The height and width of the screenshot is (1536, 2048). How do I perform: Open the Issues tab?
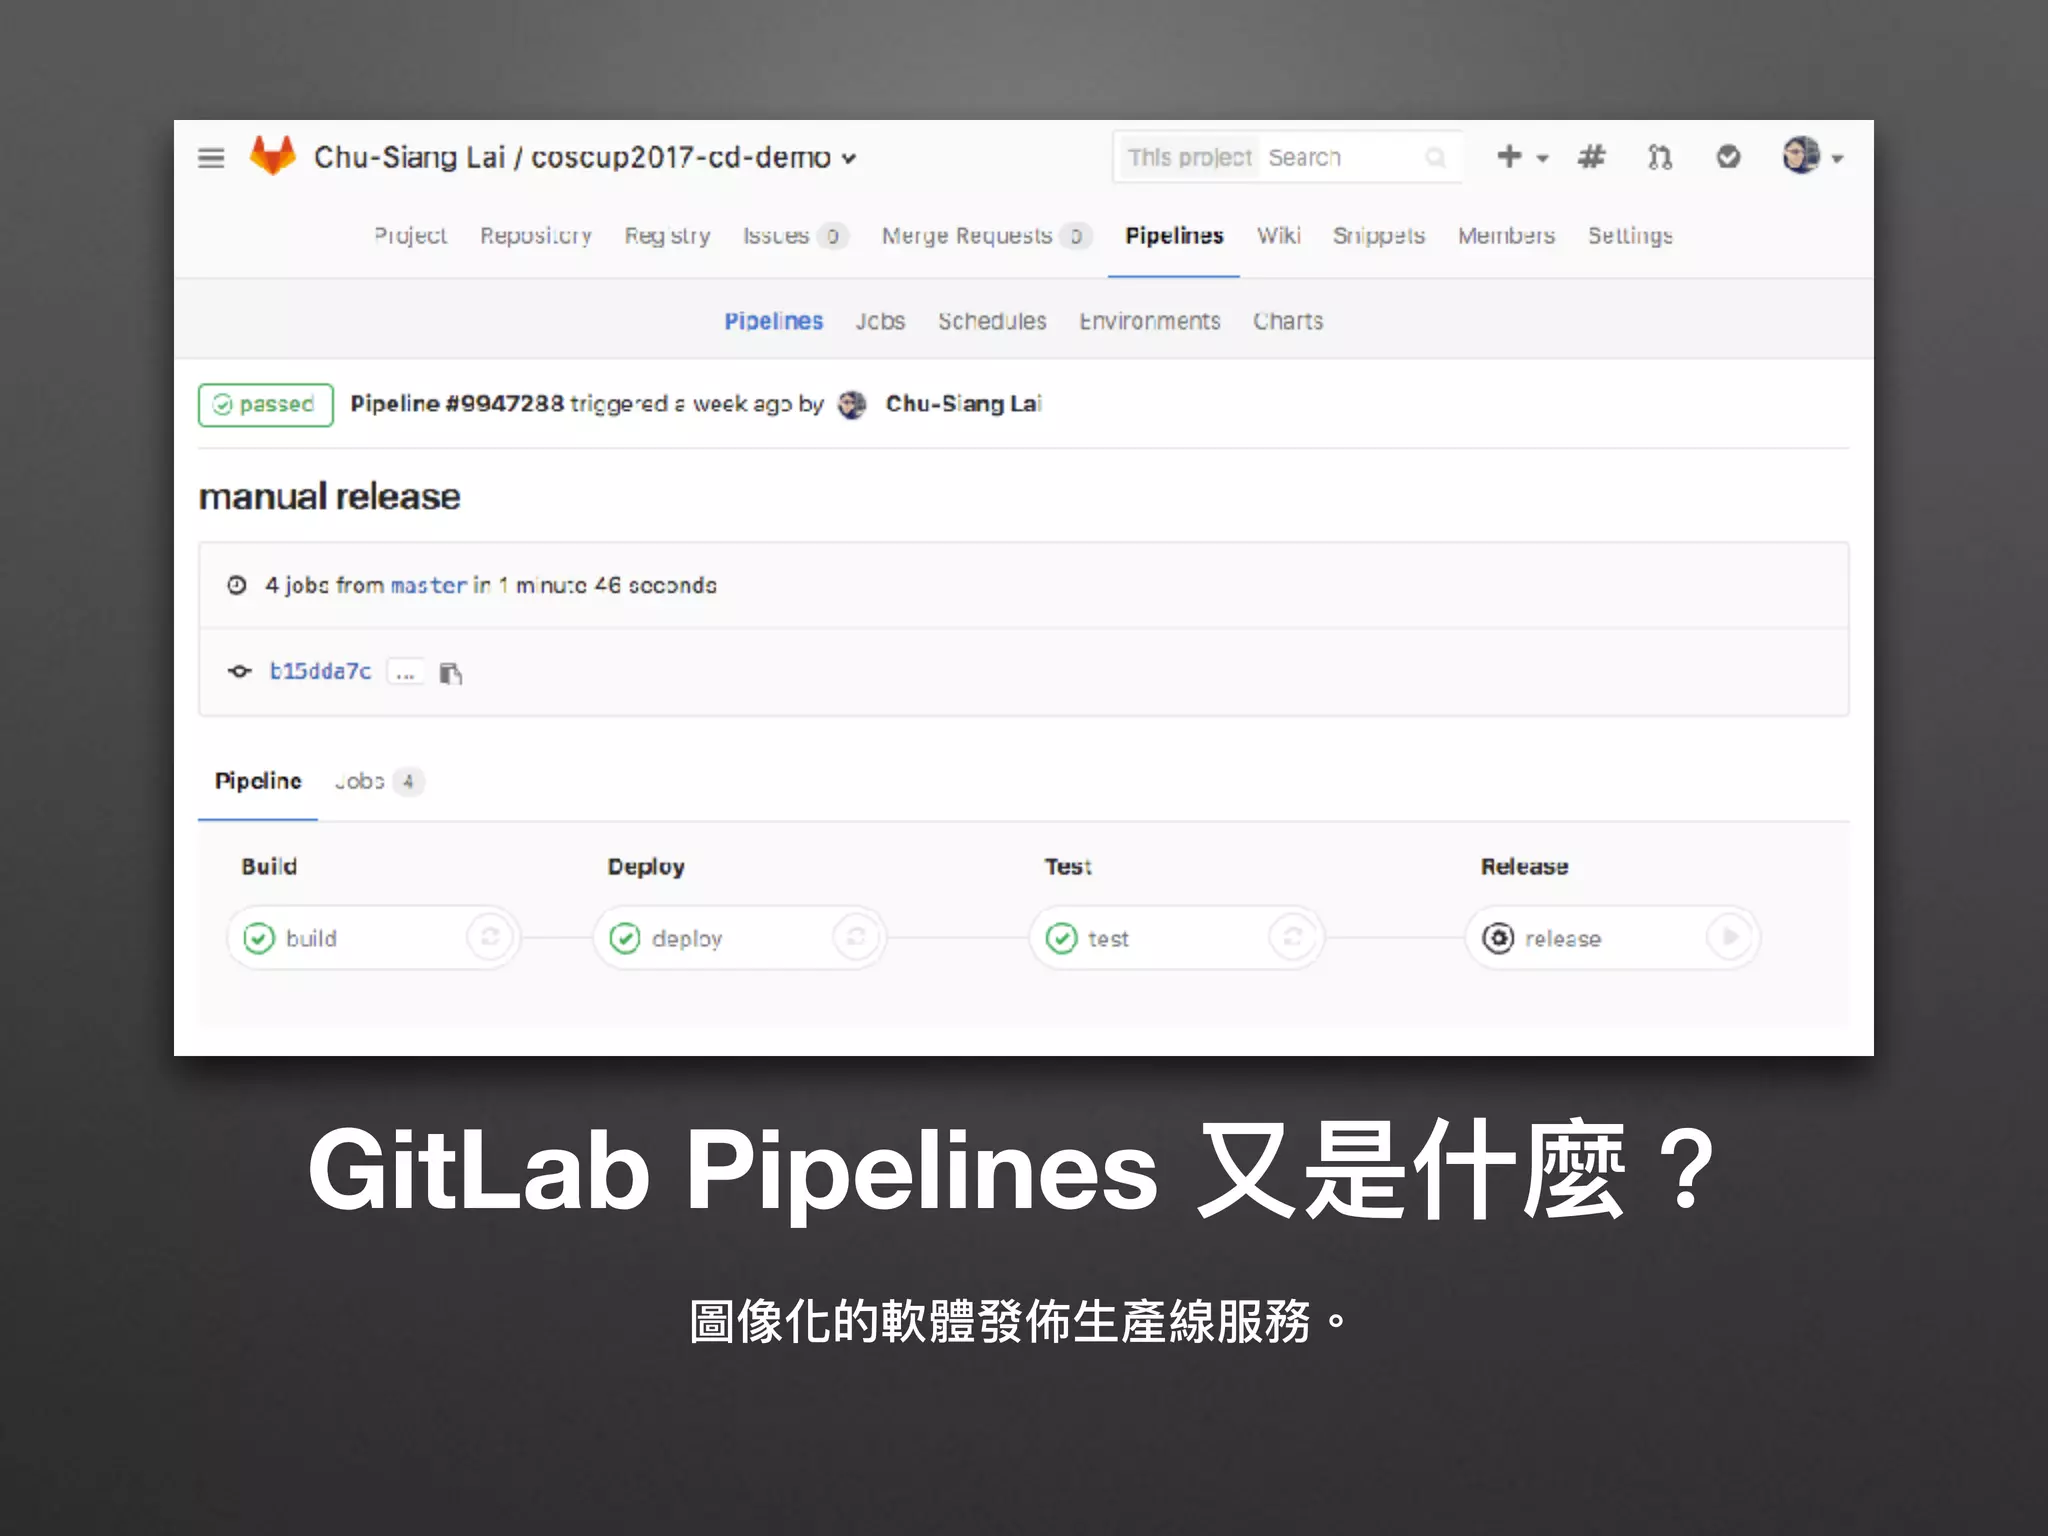[x=796, y=236]
